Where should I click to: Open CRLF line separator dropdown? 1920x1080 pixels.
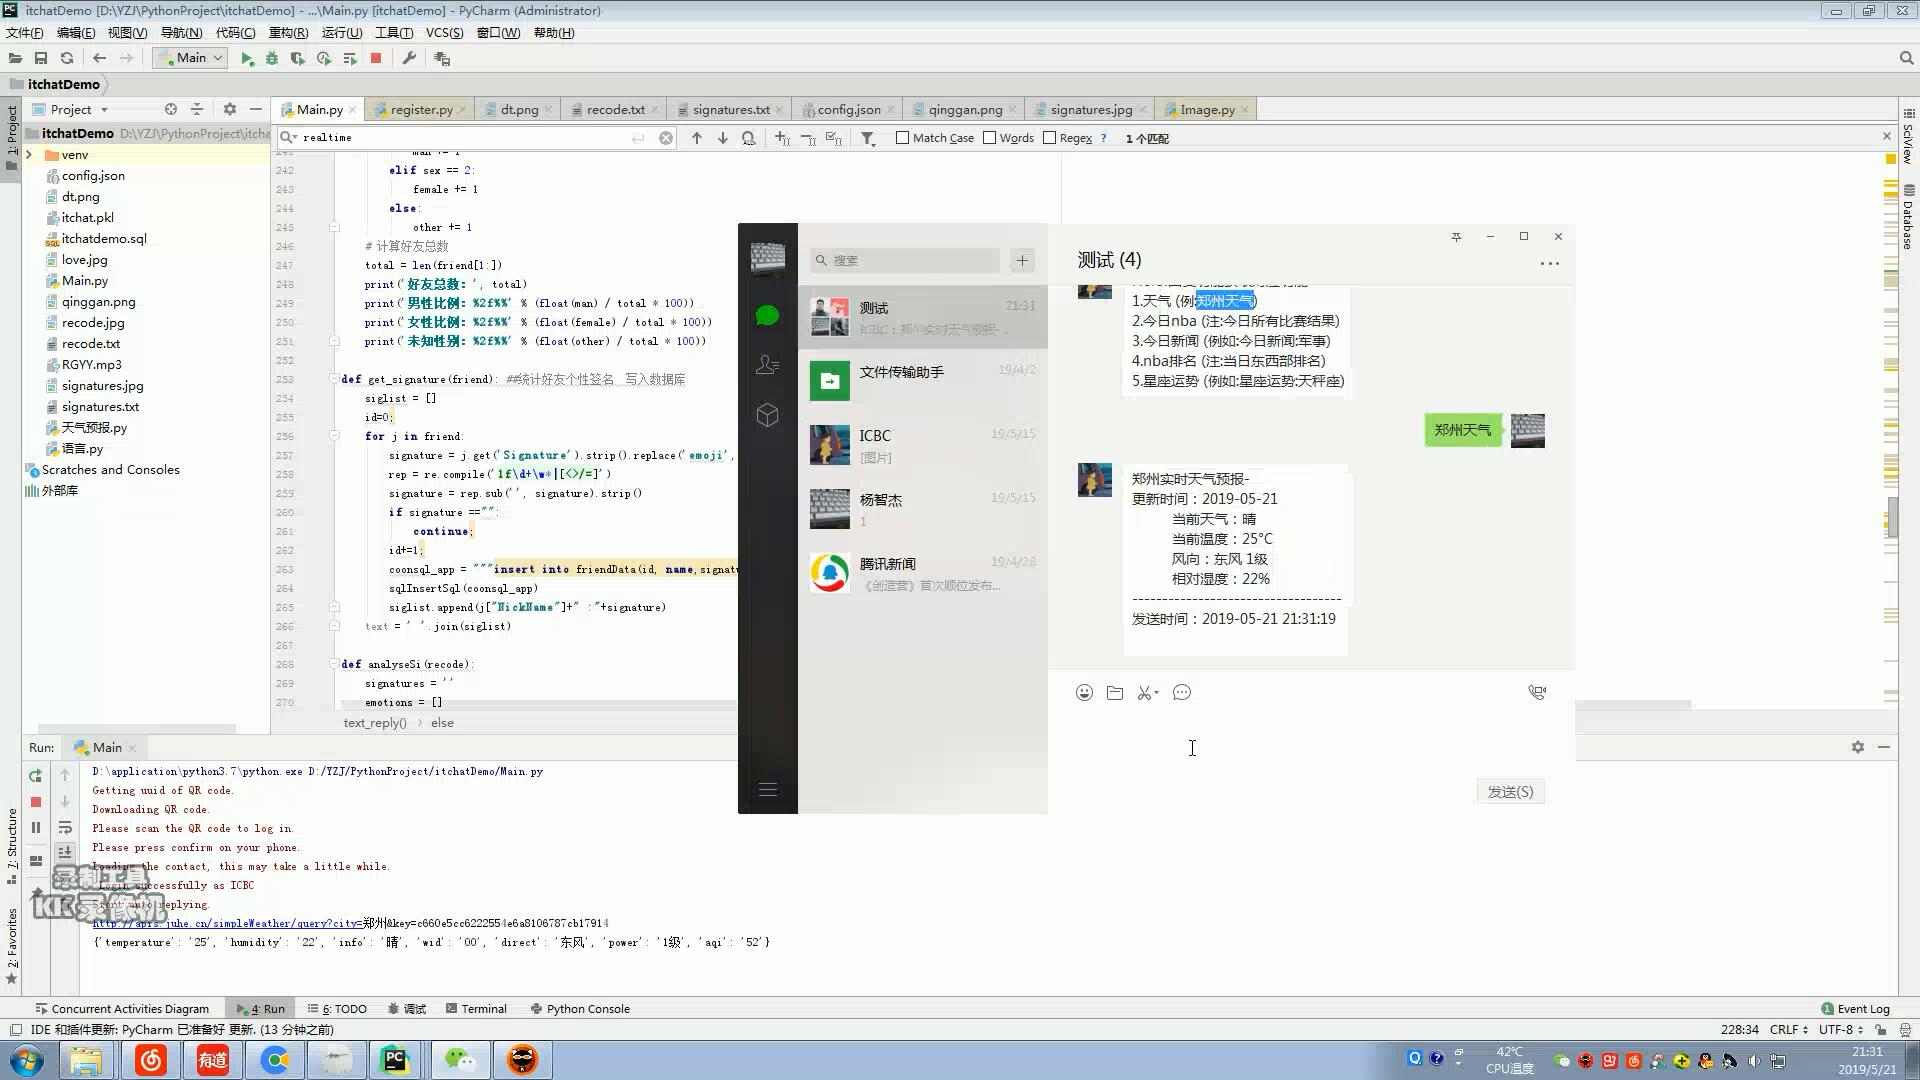click(1788, 1029)
